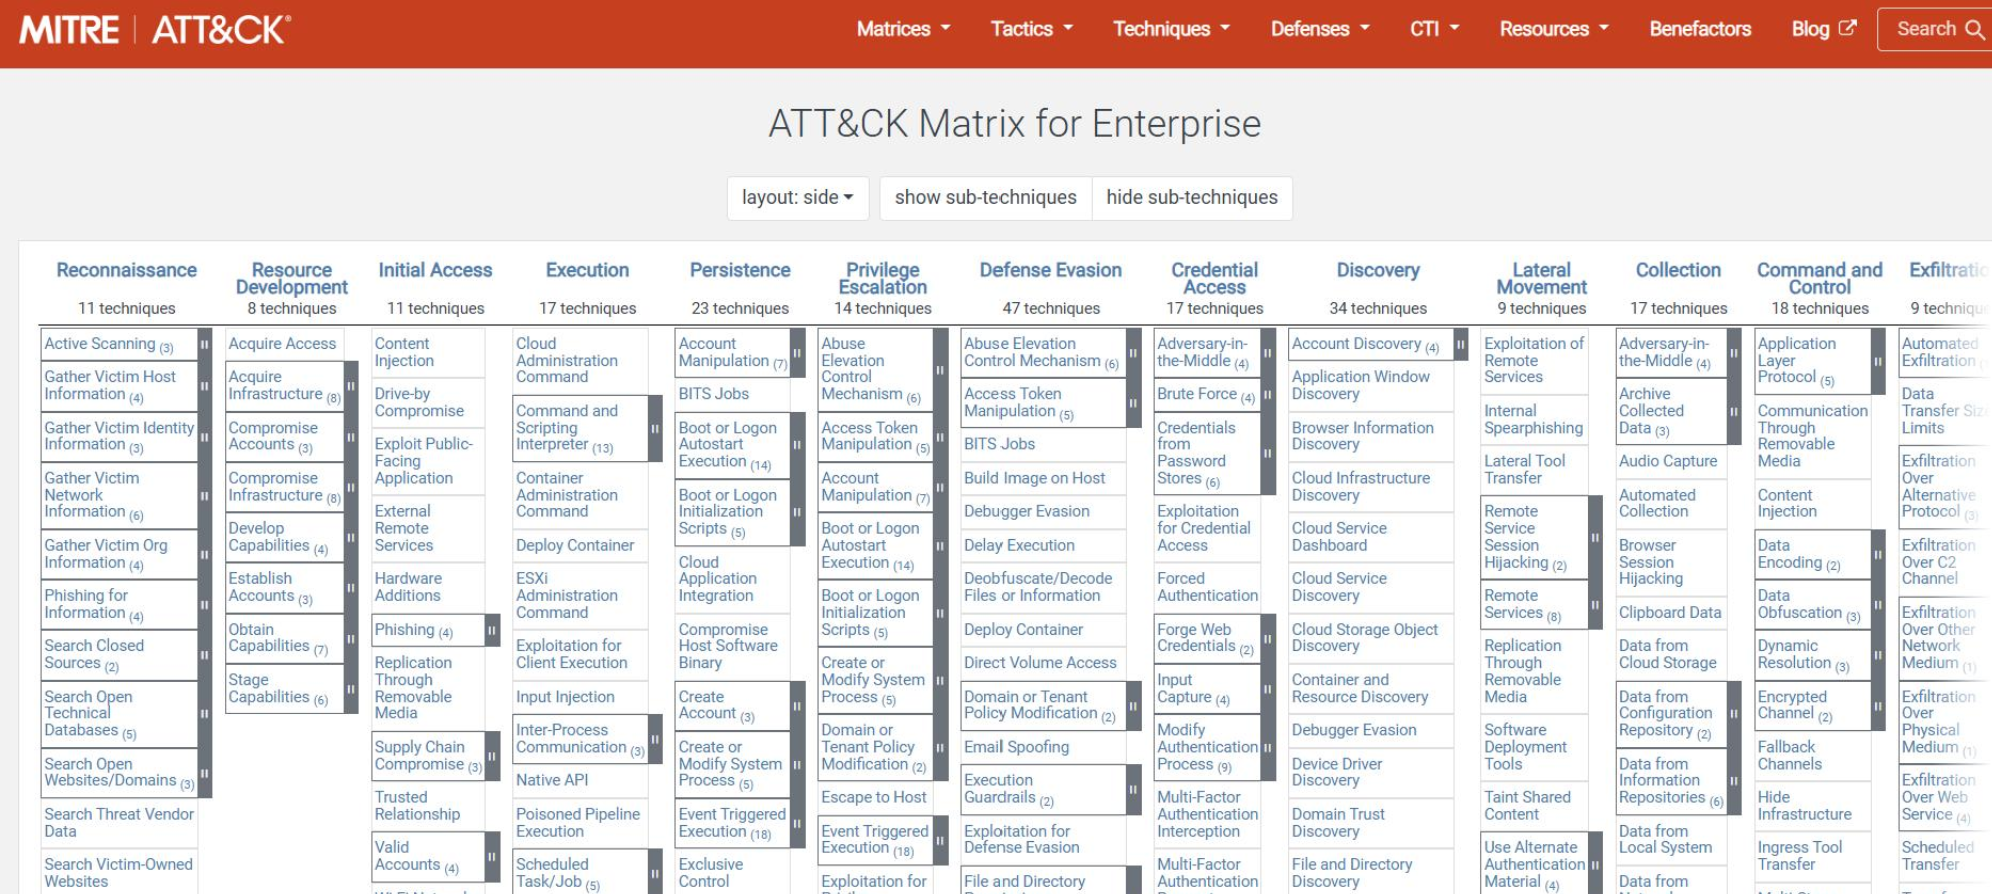Open the Initial Access tactic link
The image size is (1992, 894).
[x=435, y=270]
